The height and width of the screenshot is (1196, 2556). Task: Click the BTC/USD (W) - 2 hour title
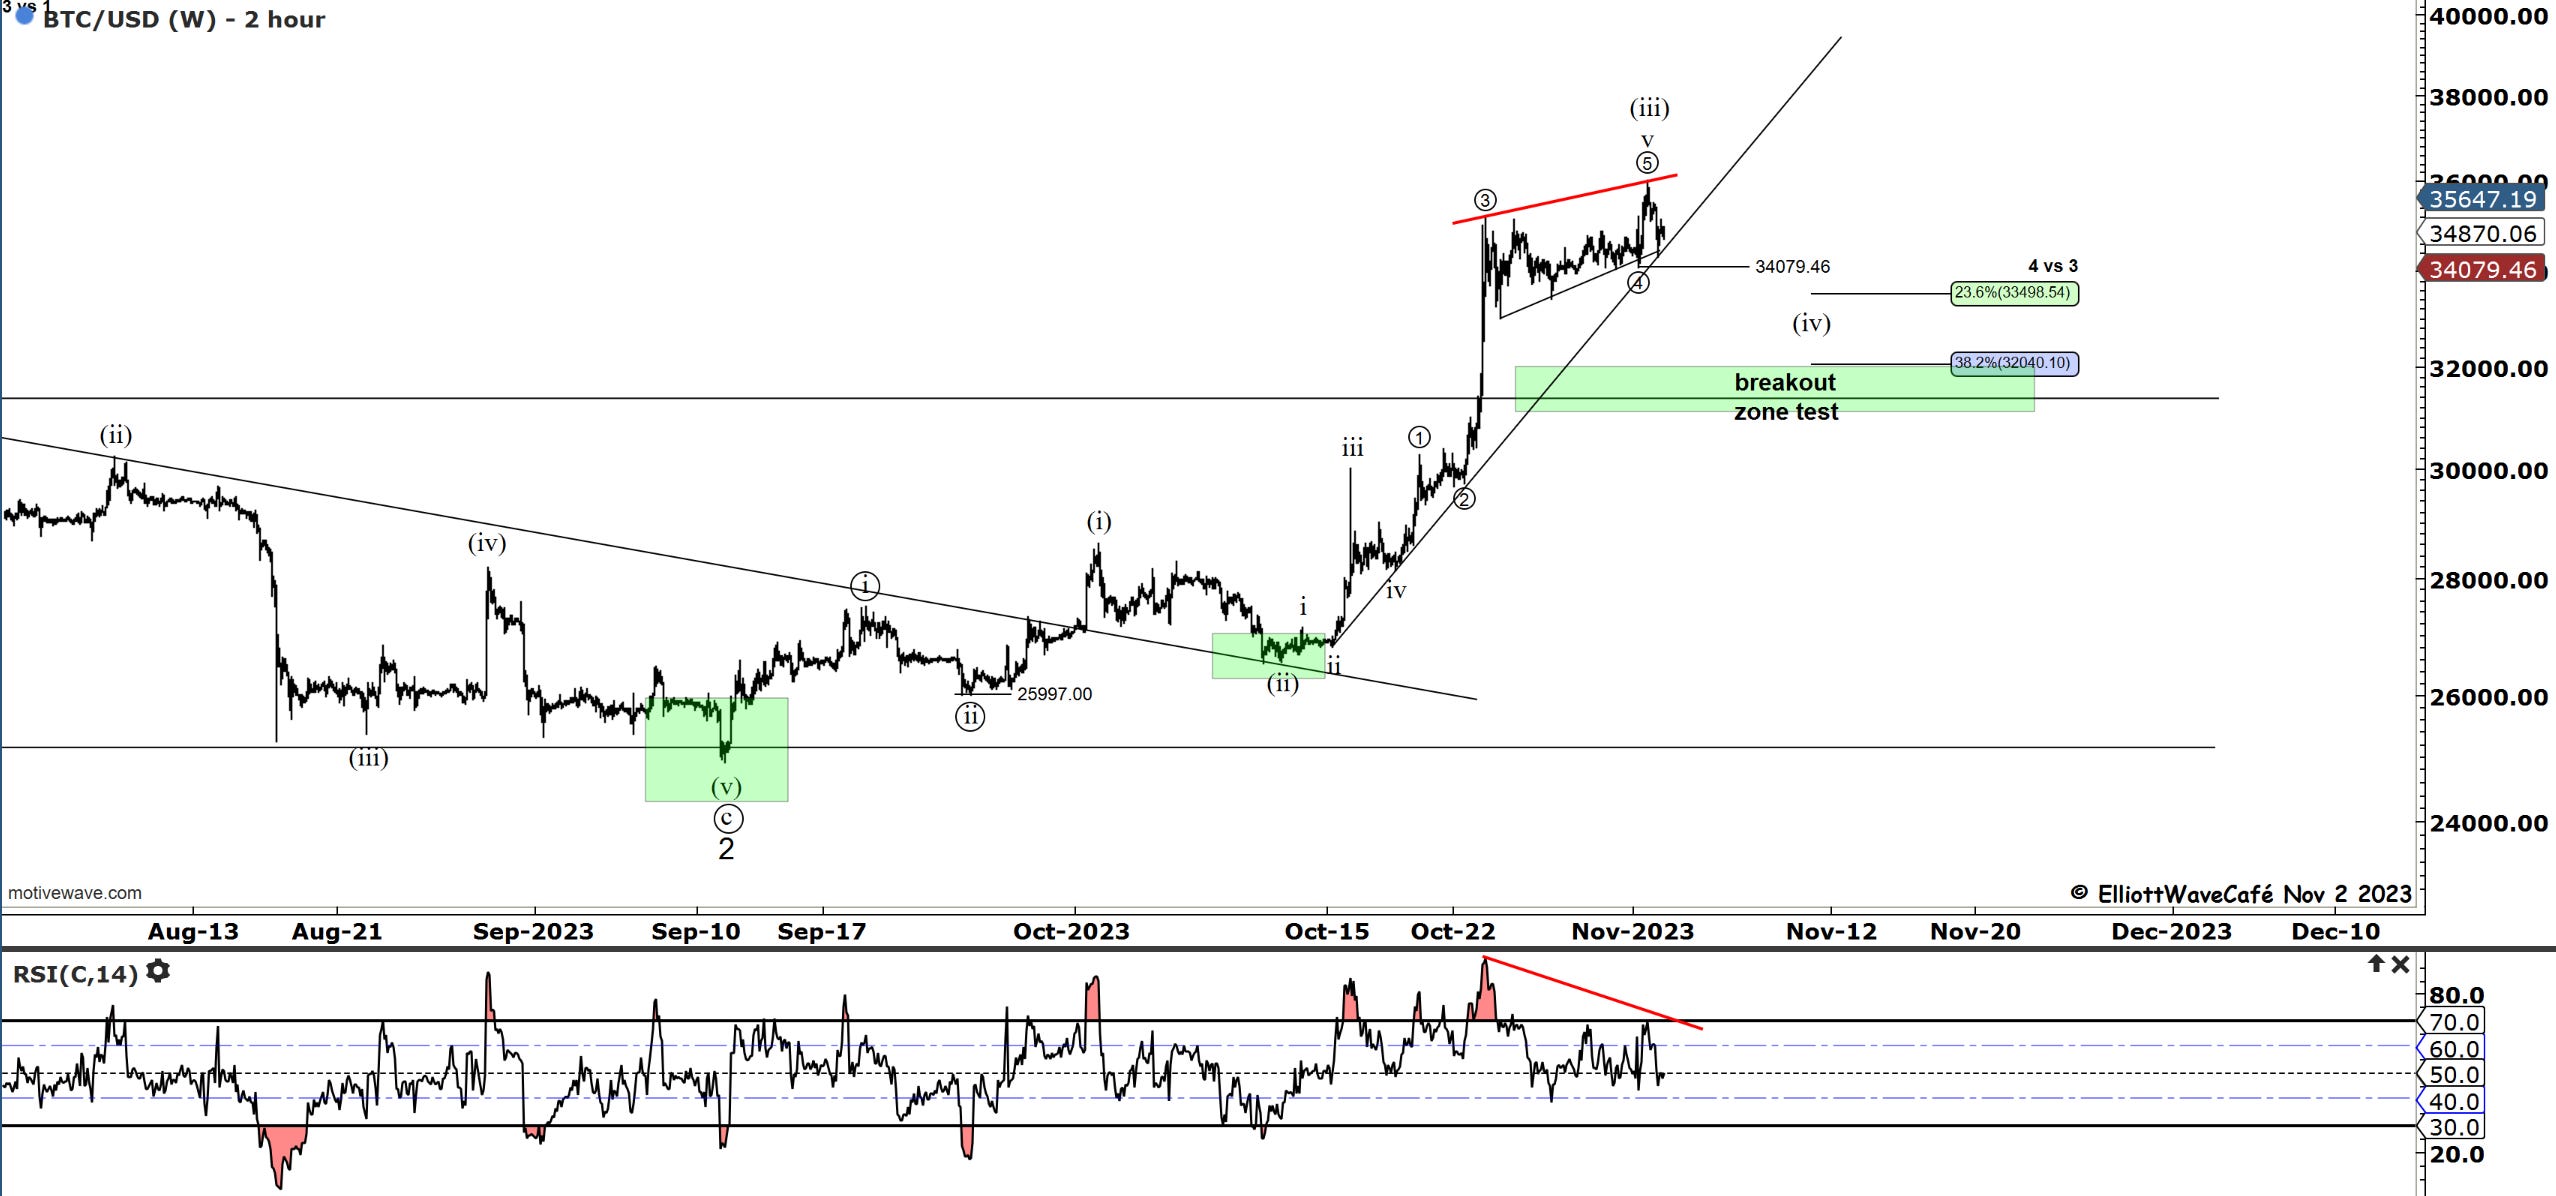[x=184, y=20]
